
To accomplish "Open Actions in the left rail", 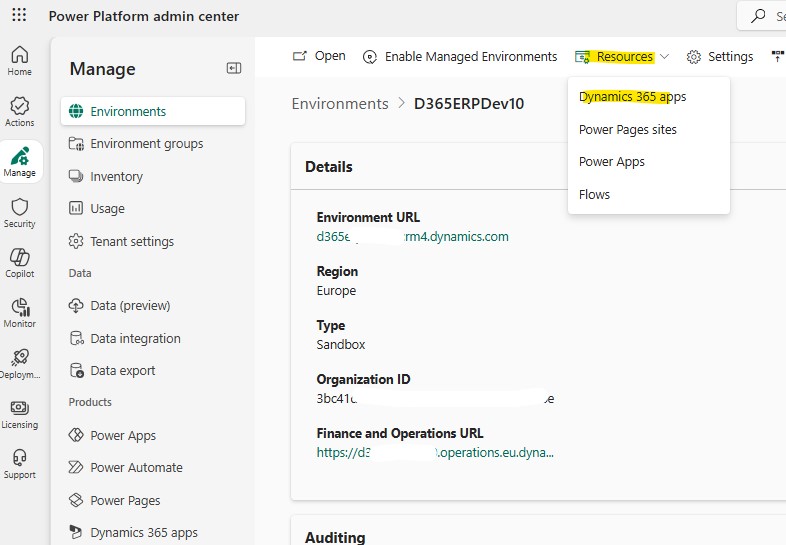I will 20,111.
